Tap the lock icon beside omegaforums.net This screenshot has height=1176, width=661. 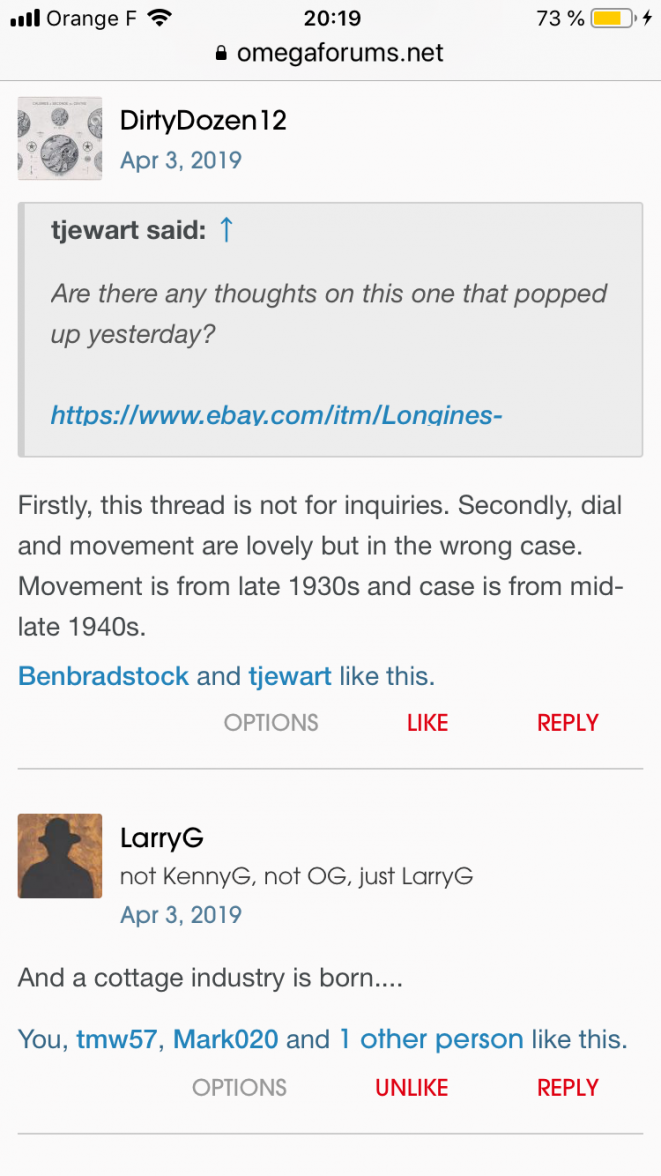pos(222,54)
